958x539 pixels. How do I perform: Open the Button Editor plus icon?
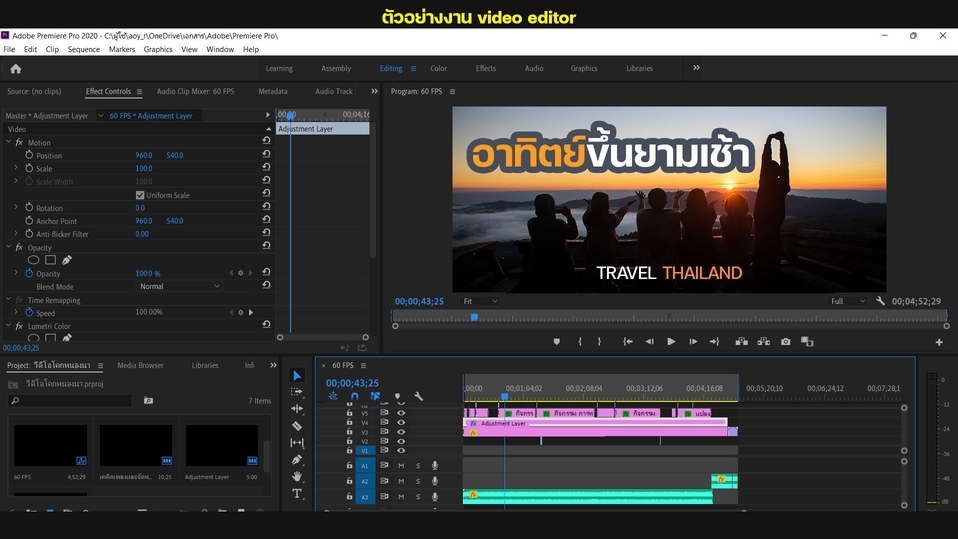tap(939, 342)
